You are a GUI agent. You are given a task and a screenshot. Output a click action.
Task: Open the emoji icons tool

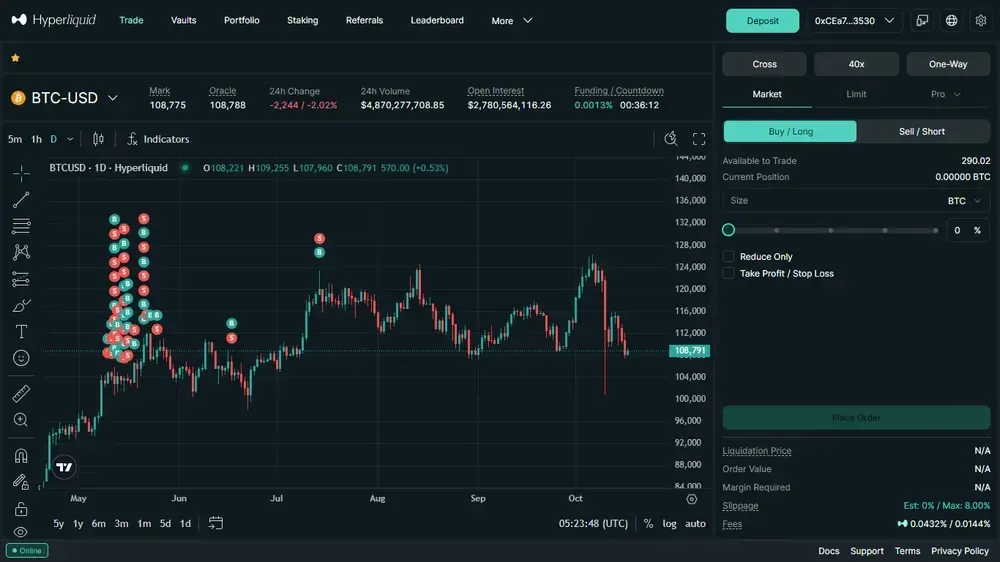[x=21, y=358]
